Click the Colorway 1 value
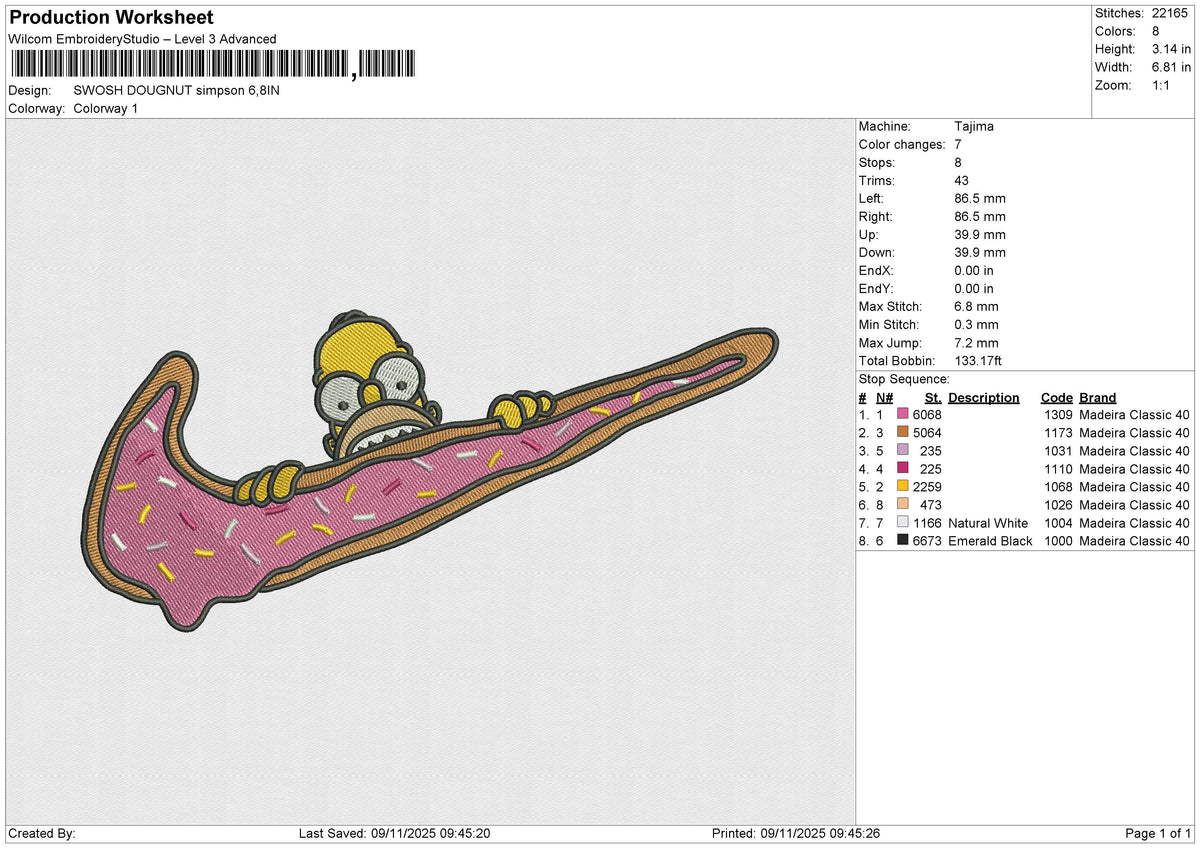The width and height of the screenshot is (1200, 848). tap(106, 108)
